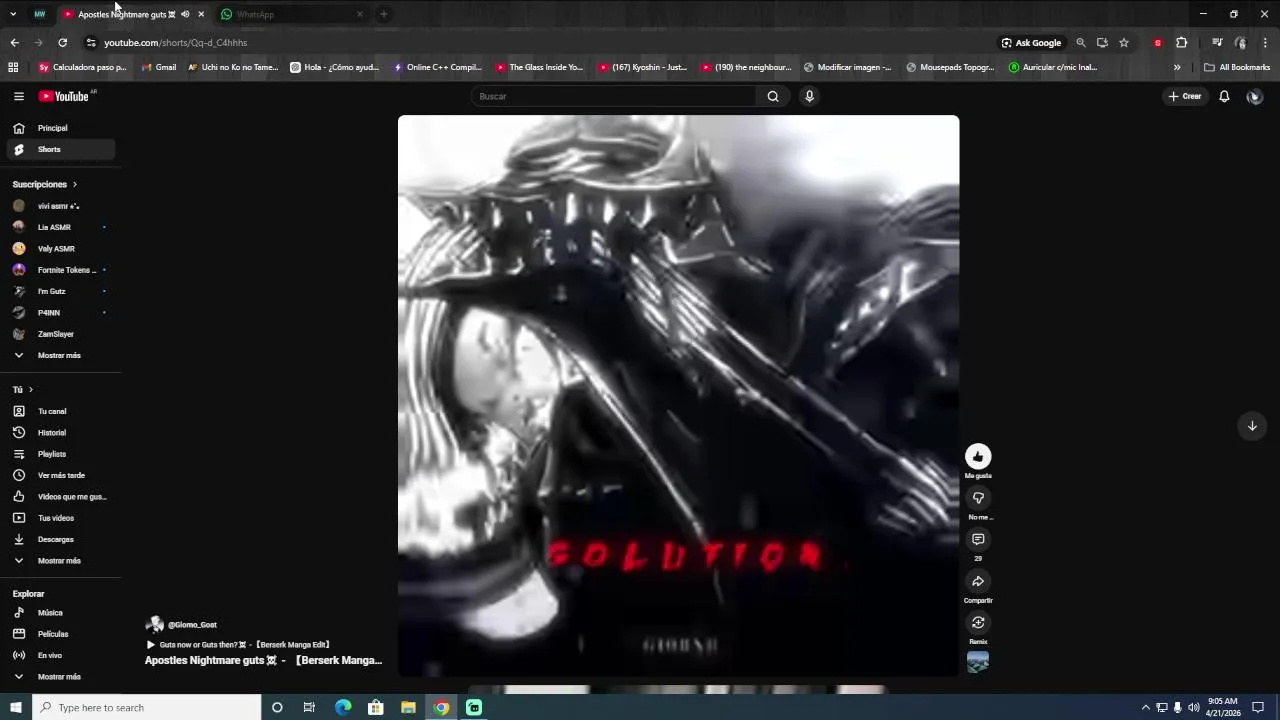Share this short via Compartir
Viewport: 1280px width, 720px height.
(x=978, y=581)
